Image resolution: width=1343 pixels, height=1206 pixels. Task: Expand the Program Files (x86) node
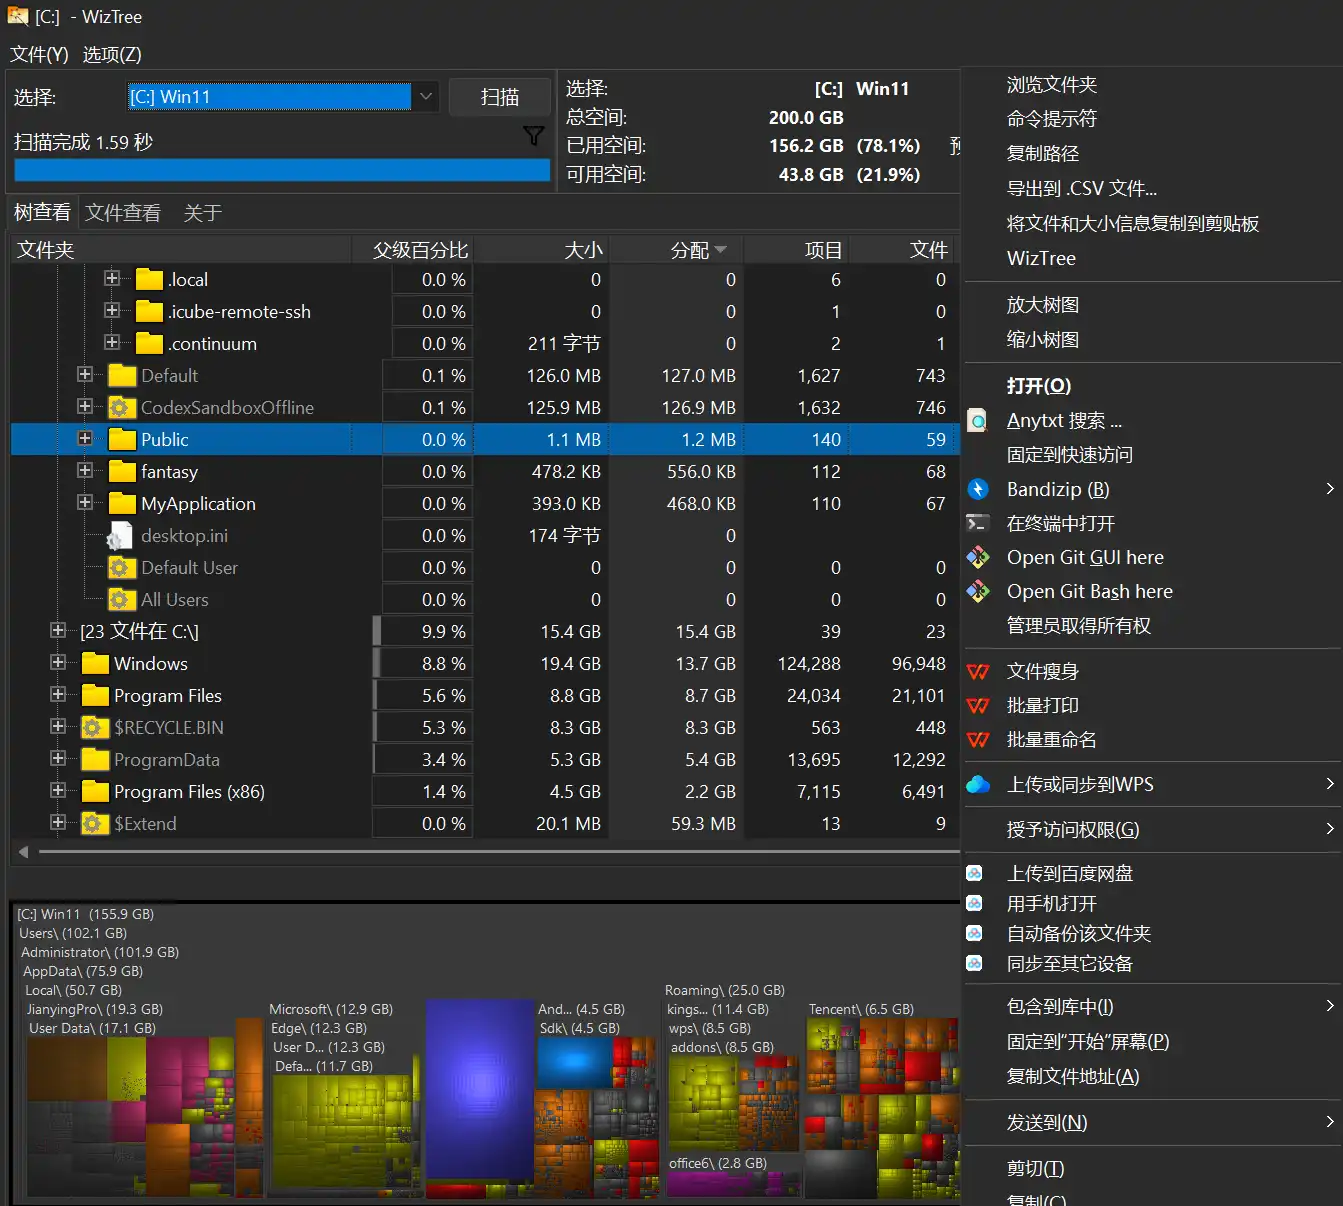point(58,790)
